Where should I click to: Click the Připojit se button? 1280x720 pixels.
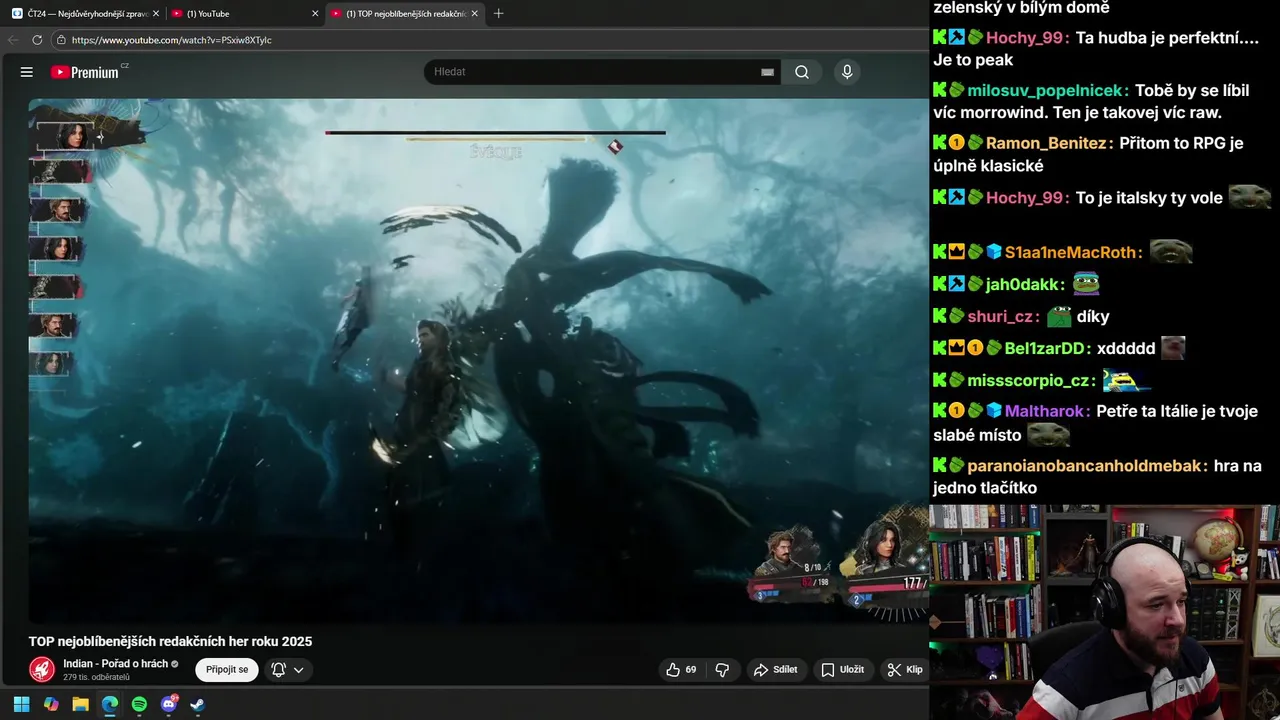[x=227, y=669]
